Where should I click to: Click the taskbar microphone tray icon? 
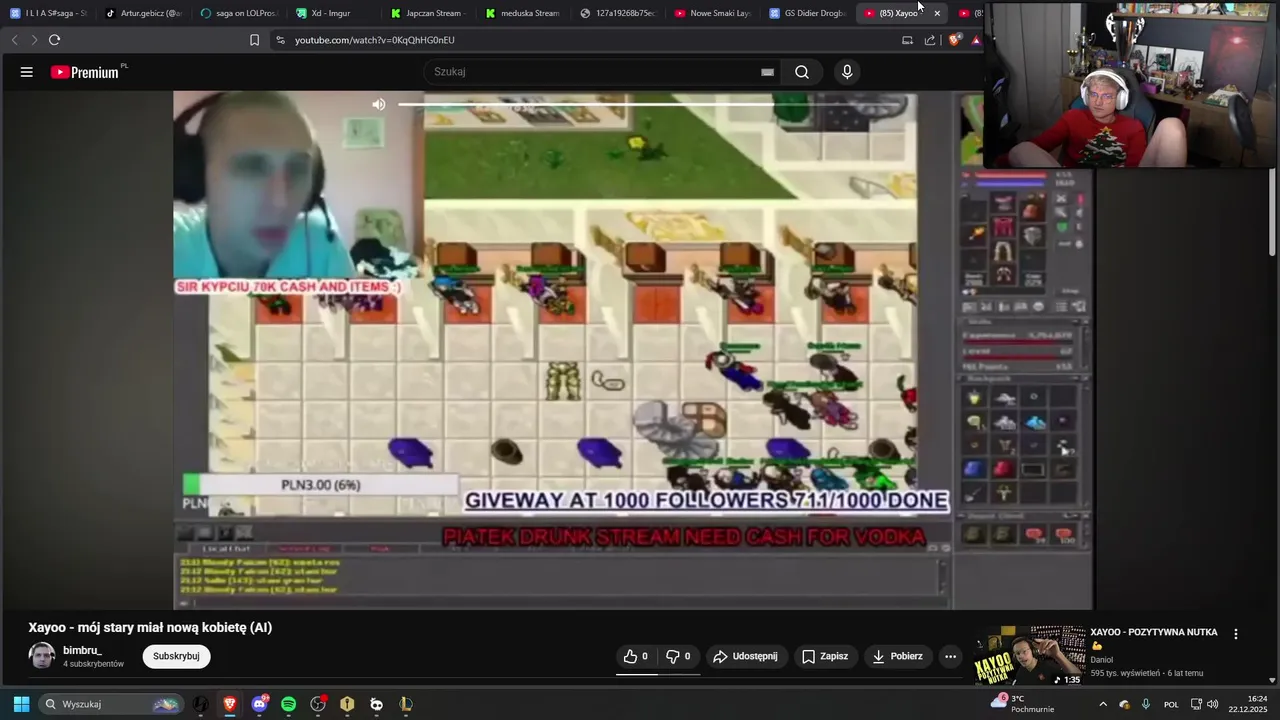[1145, 704]
